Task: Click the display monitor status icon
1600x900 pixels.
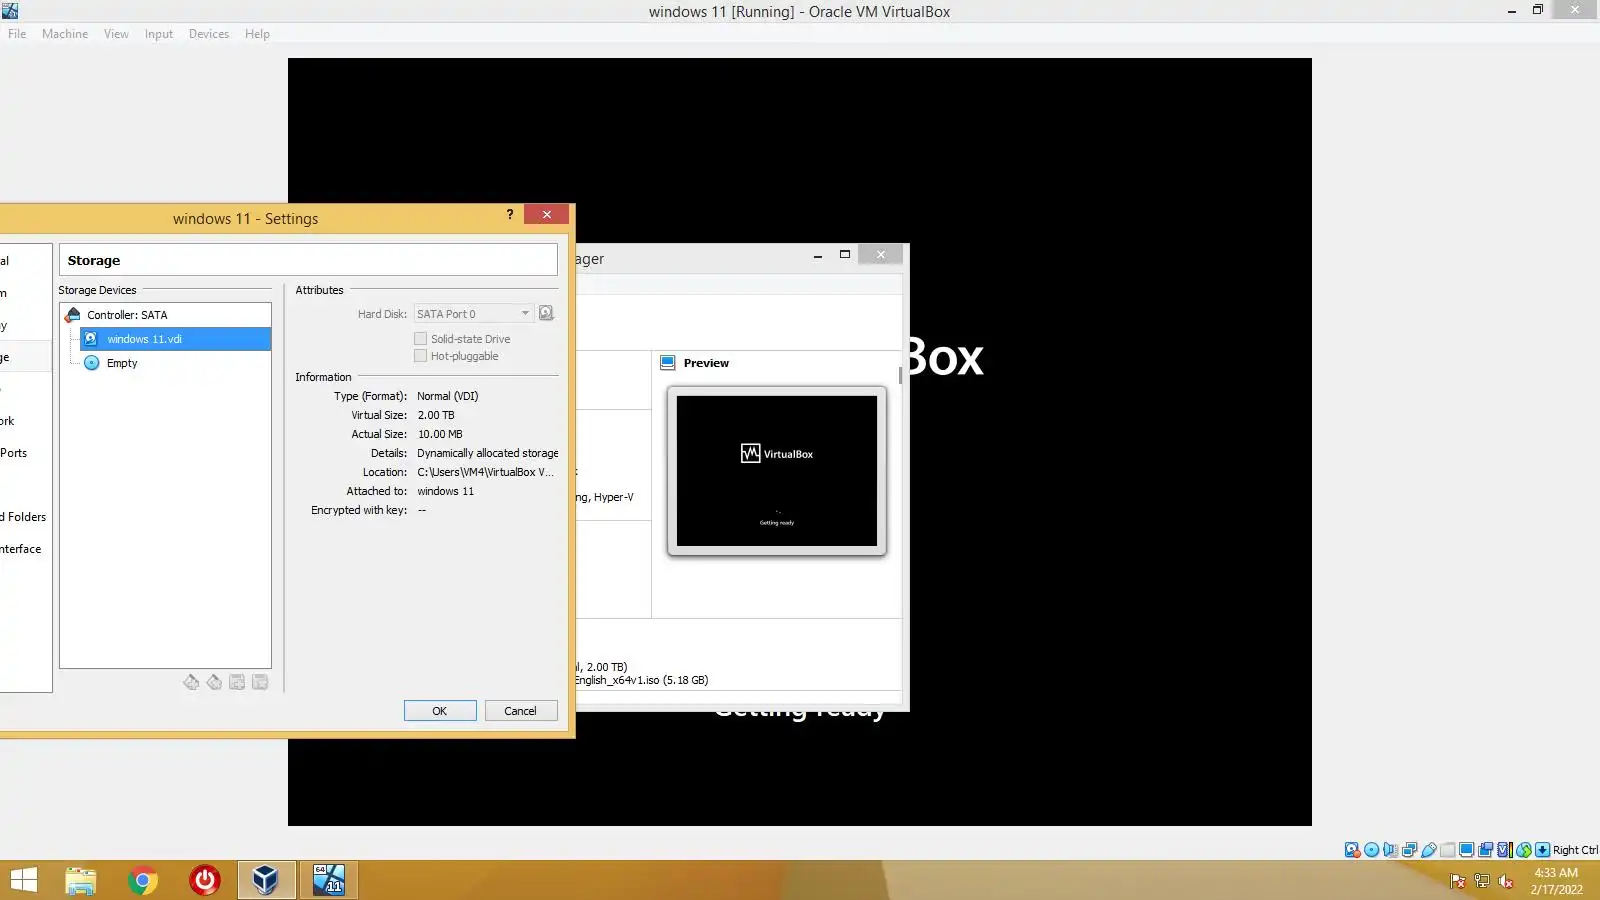Action: click(1467, 850)
